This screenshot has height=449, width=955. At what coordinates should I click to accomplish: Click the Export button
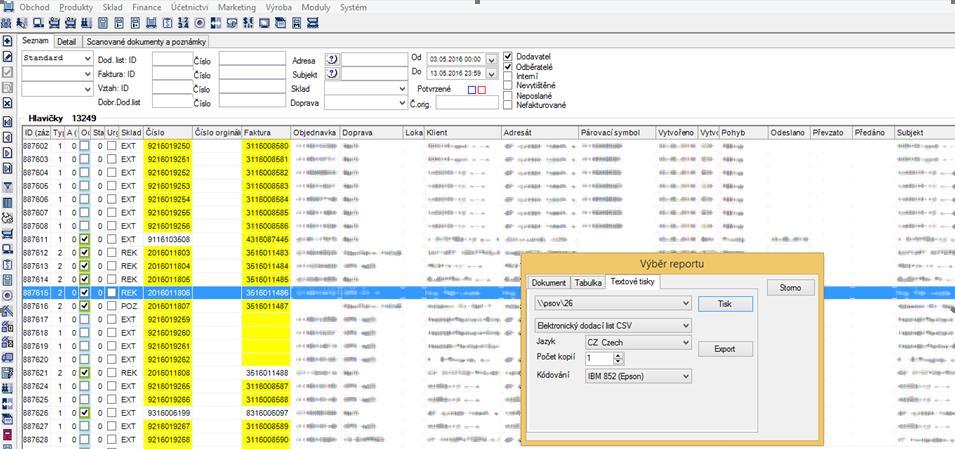725,349
